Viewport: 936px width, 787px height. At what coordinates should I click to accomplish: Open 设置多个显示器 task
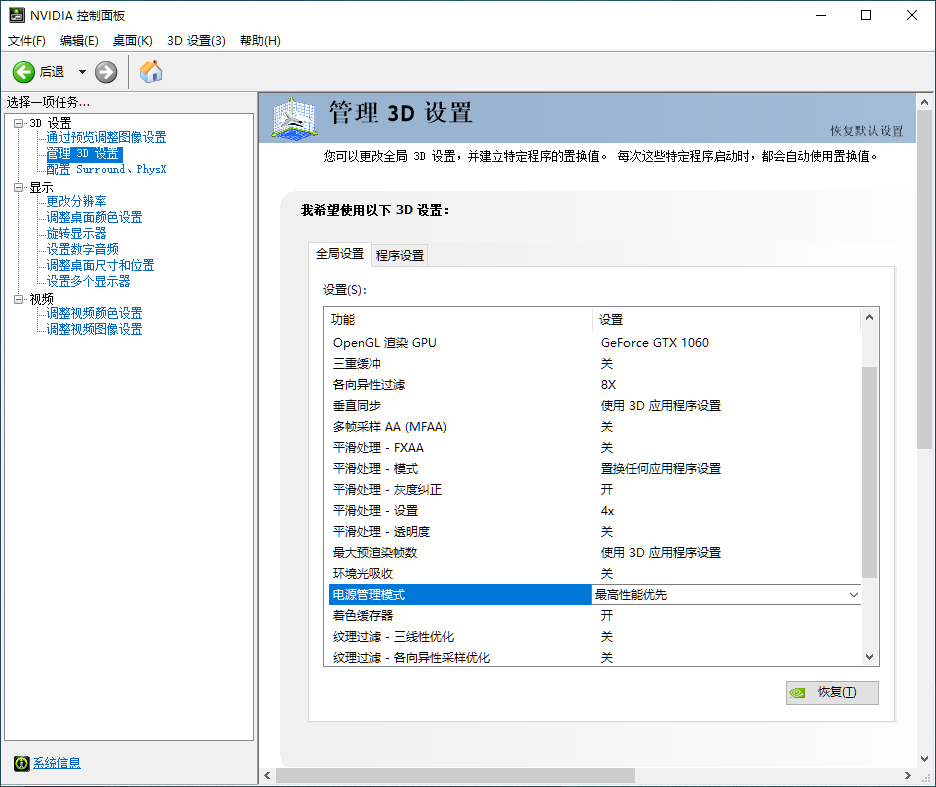[88, 281]
